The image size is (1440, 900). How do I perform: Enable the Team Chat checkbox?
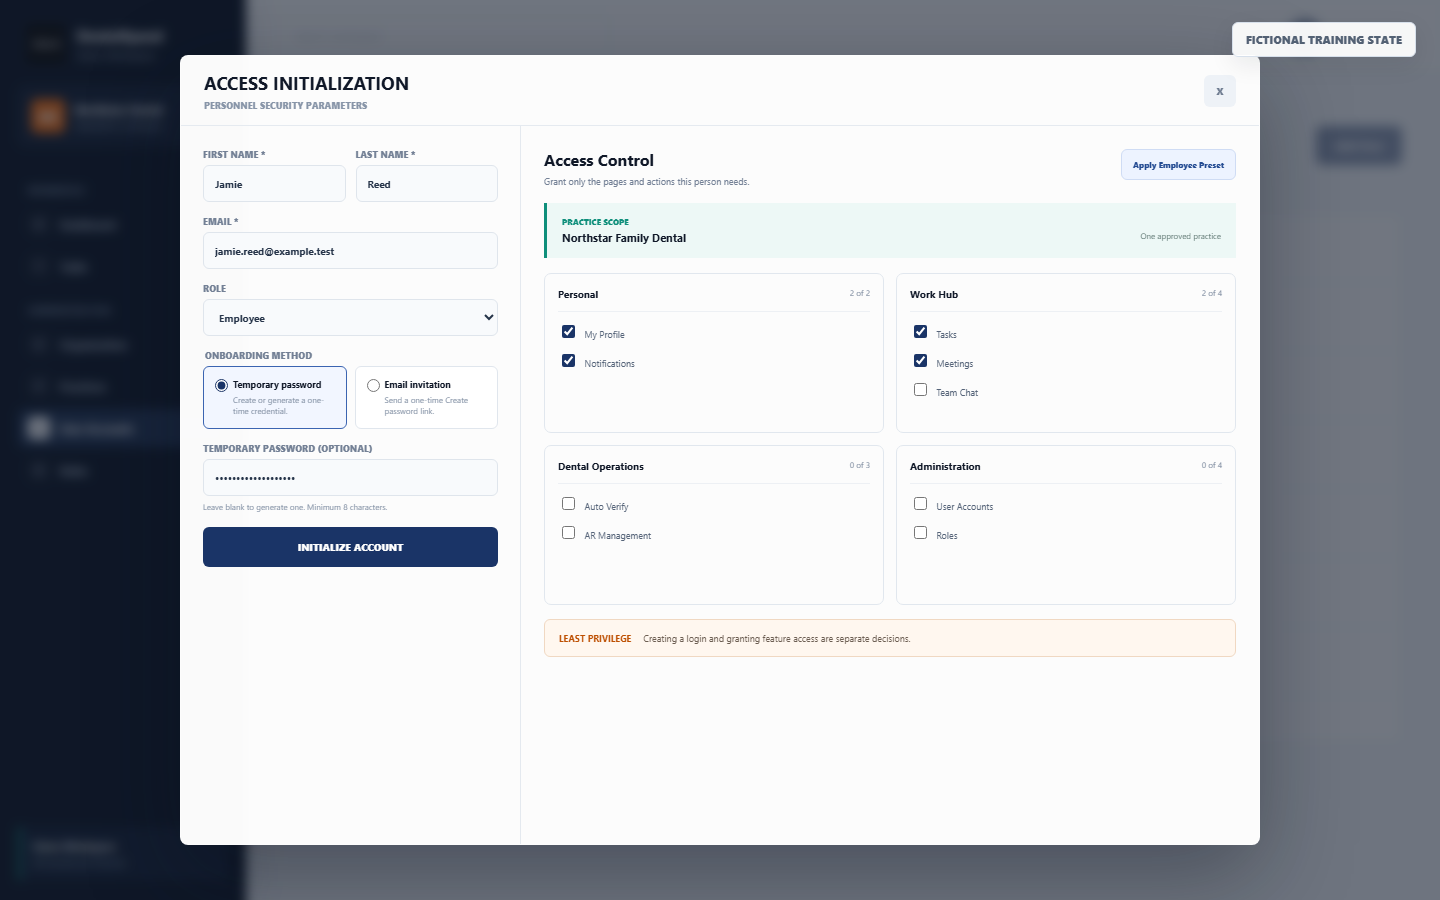(x=920, y=390)
